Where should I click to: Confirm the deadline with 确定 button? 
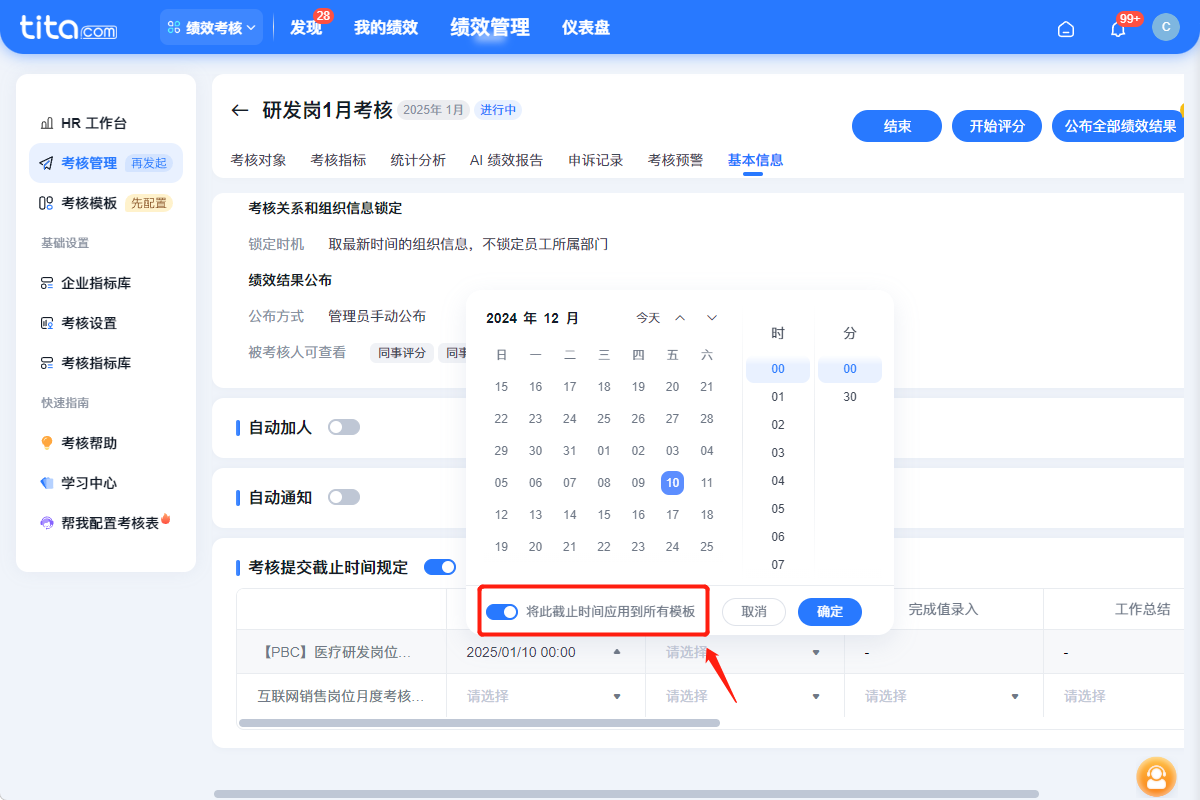coord(830,611)
